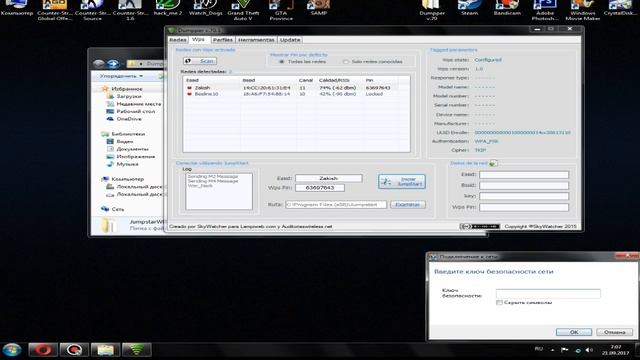Screen dimensions: 640x360
Task: Click the Scan button in Dumpper
Action: (200, 61)
